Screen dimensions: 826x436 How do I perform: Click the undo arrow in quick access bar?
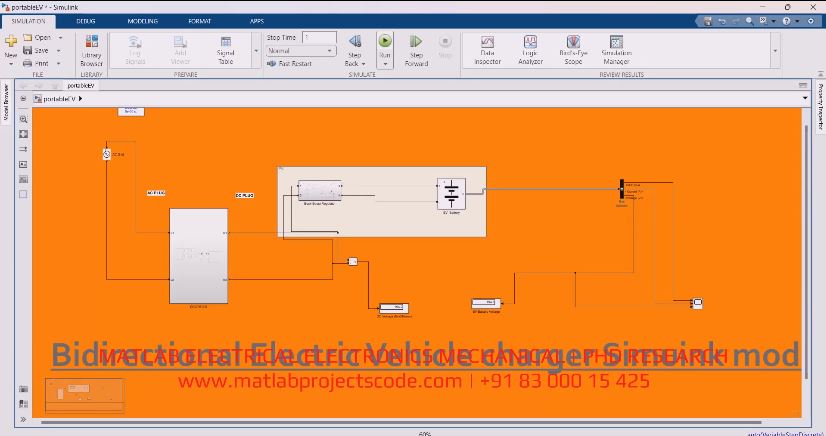[x=722, y=21]
